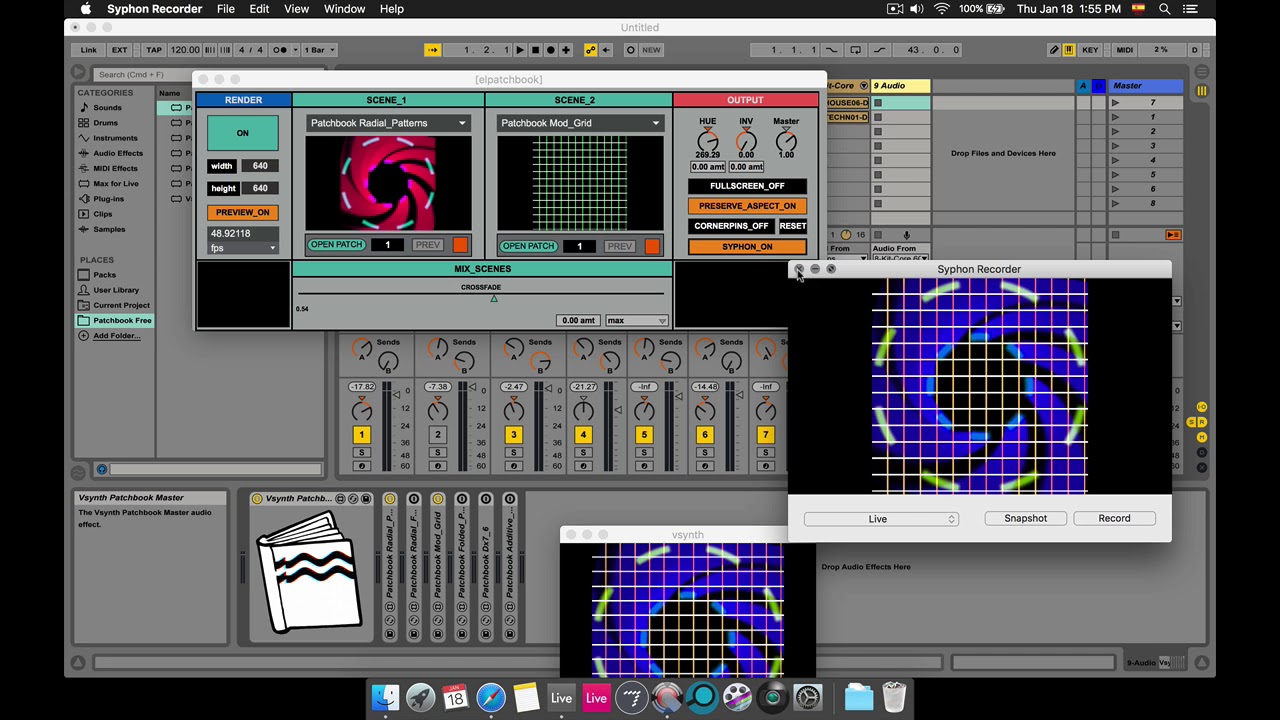Toggle the Link button in transport
Viewport: 1280px width, 720px height.
(x=89, y=50)
